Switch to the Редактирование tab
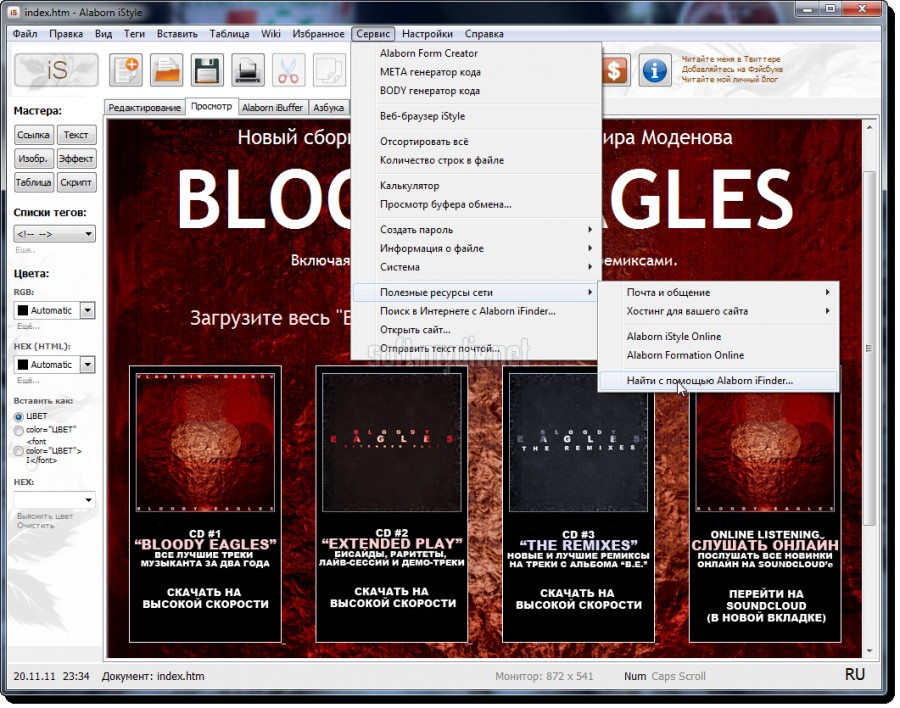Viewport: 900px width, 708px height. (x=144, y=107)
